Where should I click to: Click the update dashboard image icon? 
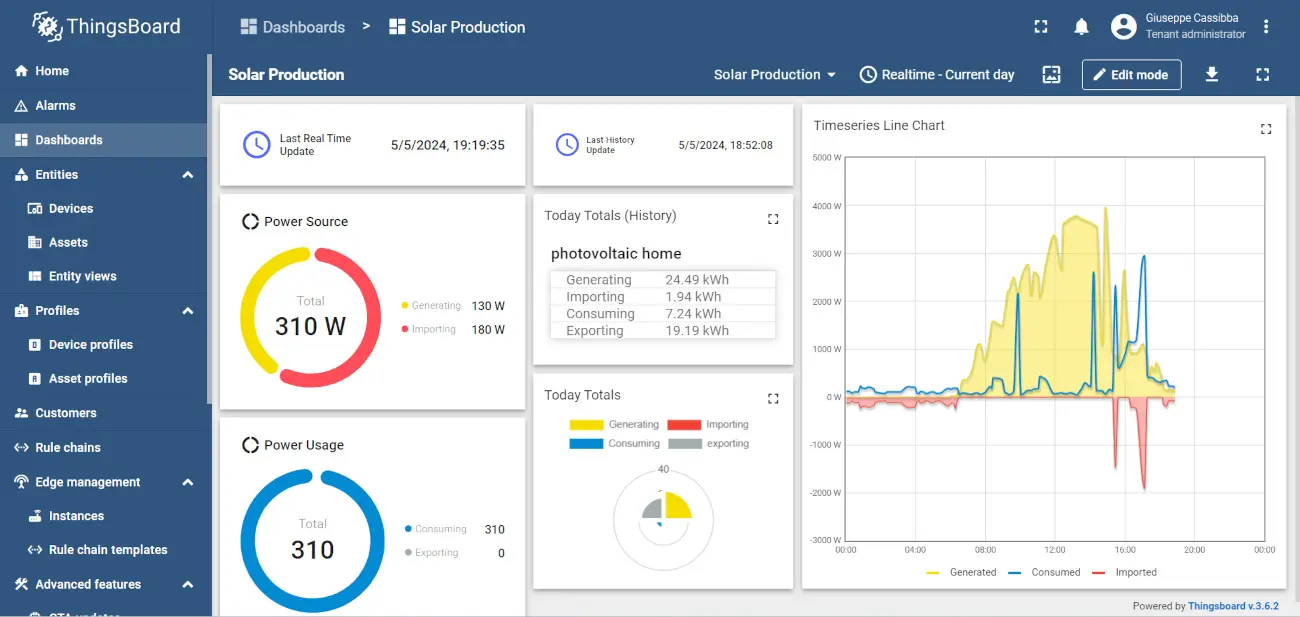(1051, 74)
